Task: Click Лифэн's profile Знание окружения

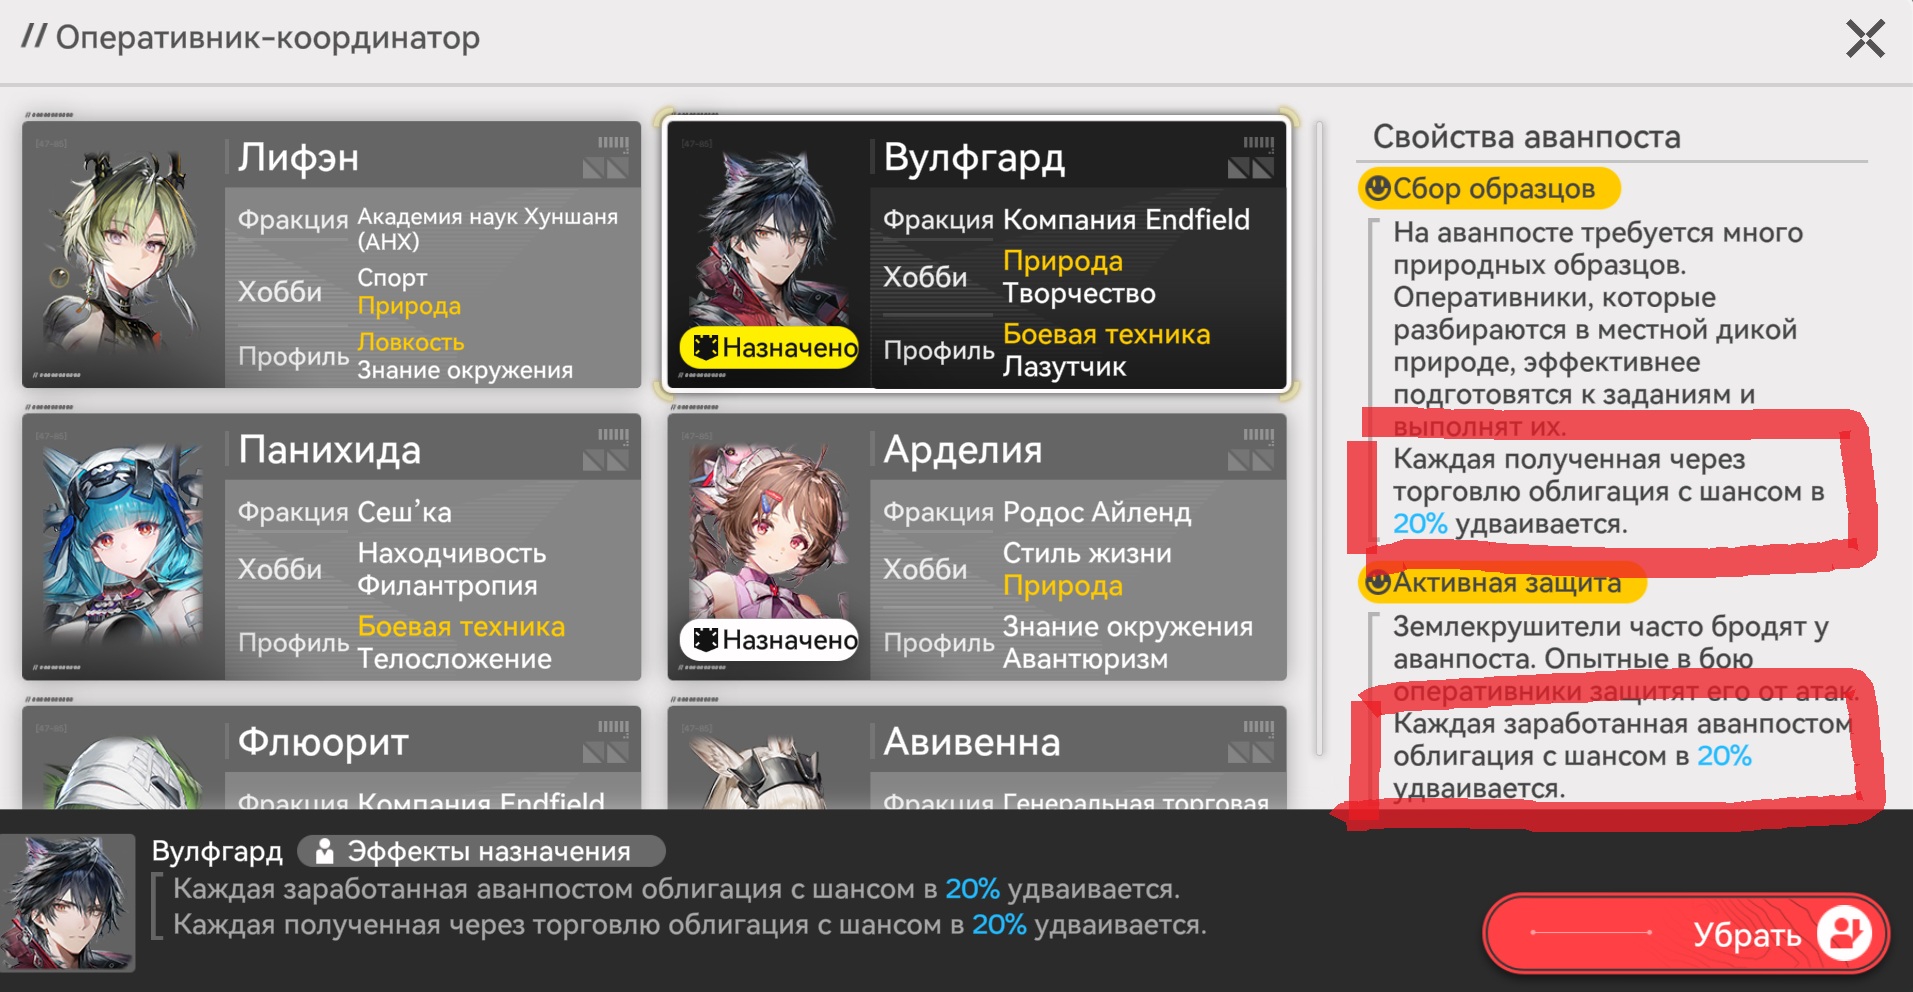Action: (x=465, y=370)
